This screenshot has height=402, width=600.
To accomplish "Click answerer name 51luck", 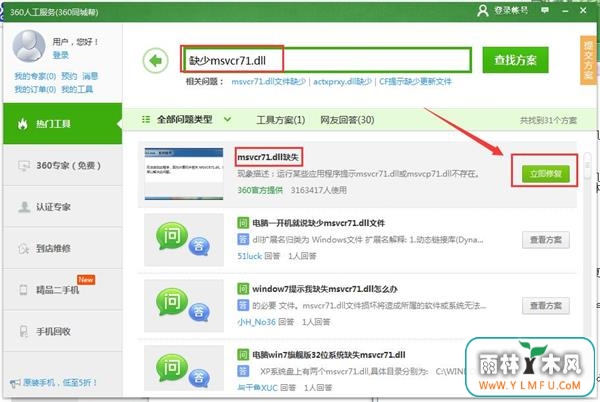I will [x=249, y=256].
